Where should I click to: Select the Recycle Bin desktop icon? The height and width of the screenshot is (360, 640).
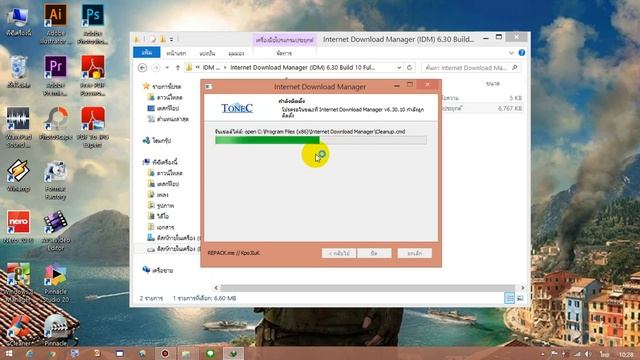(18, 72)
